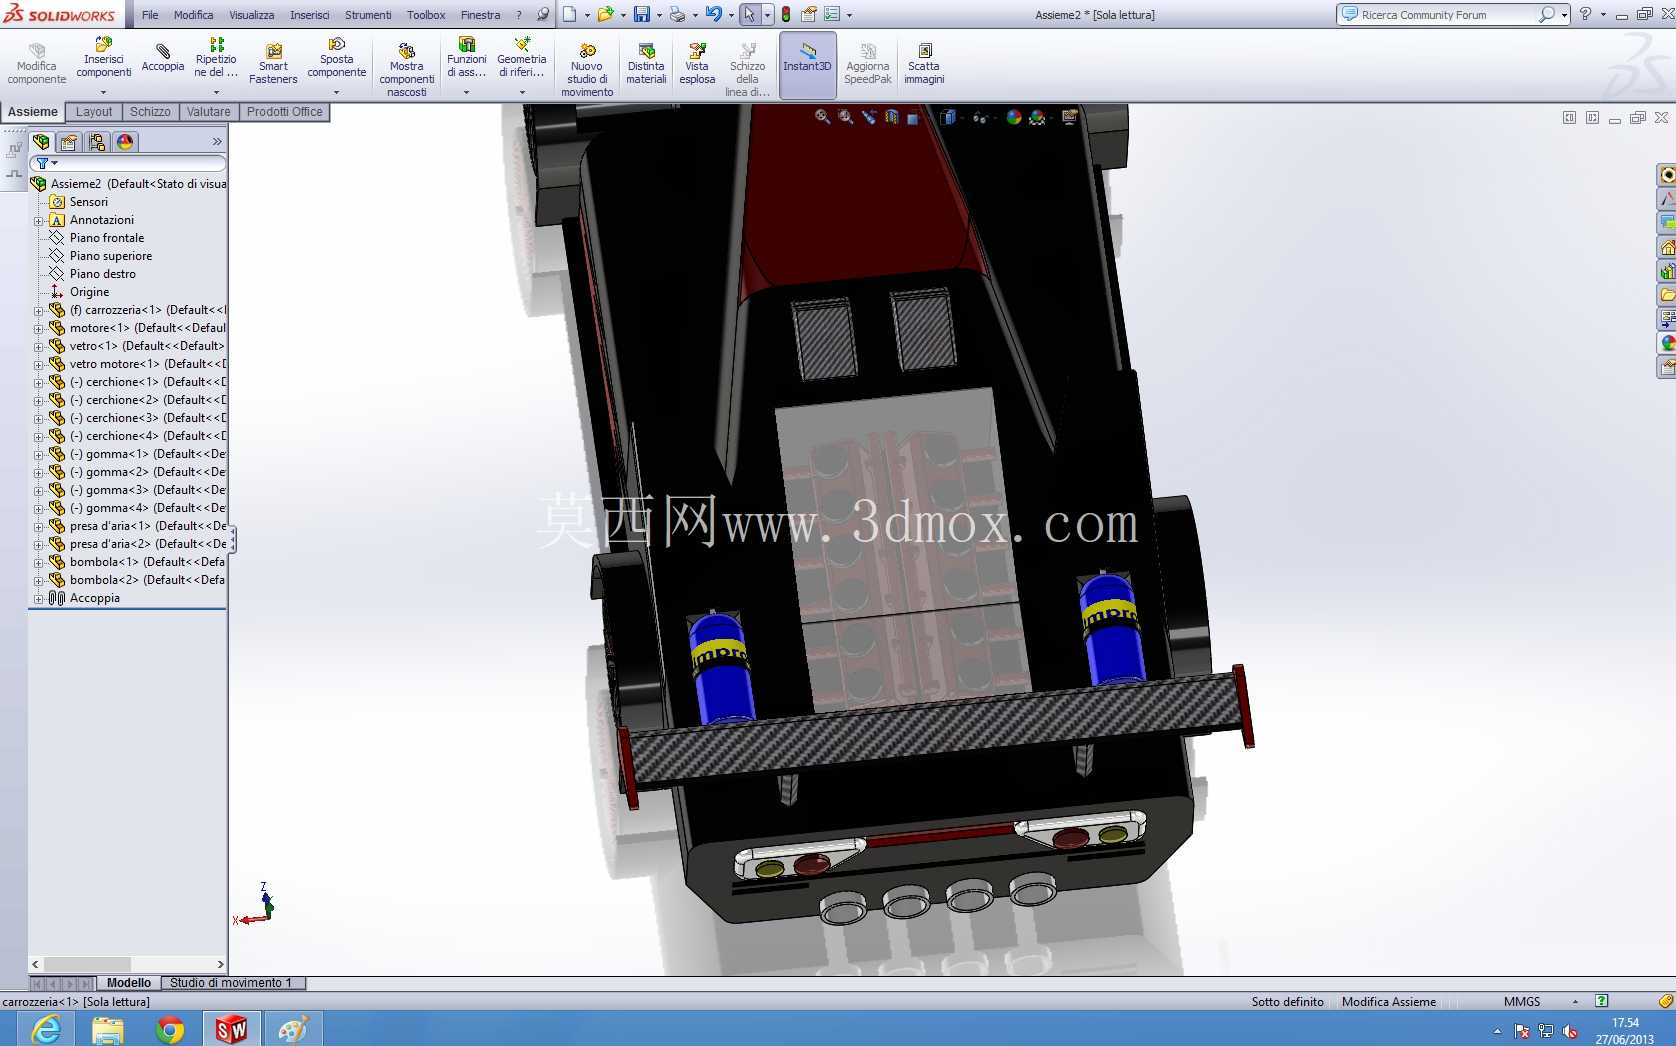
Task: Click the FeatureManager design tree tab icon
Action: tap(41, 142)
